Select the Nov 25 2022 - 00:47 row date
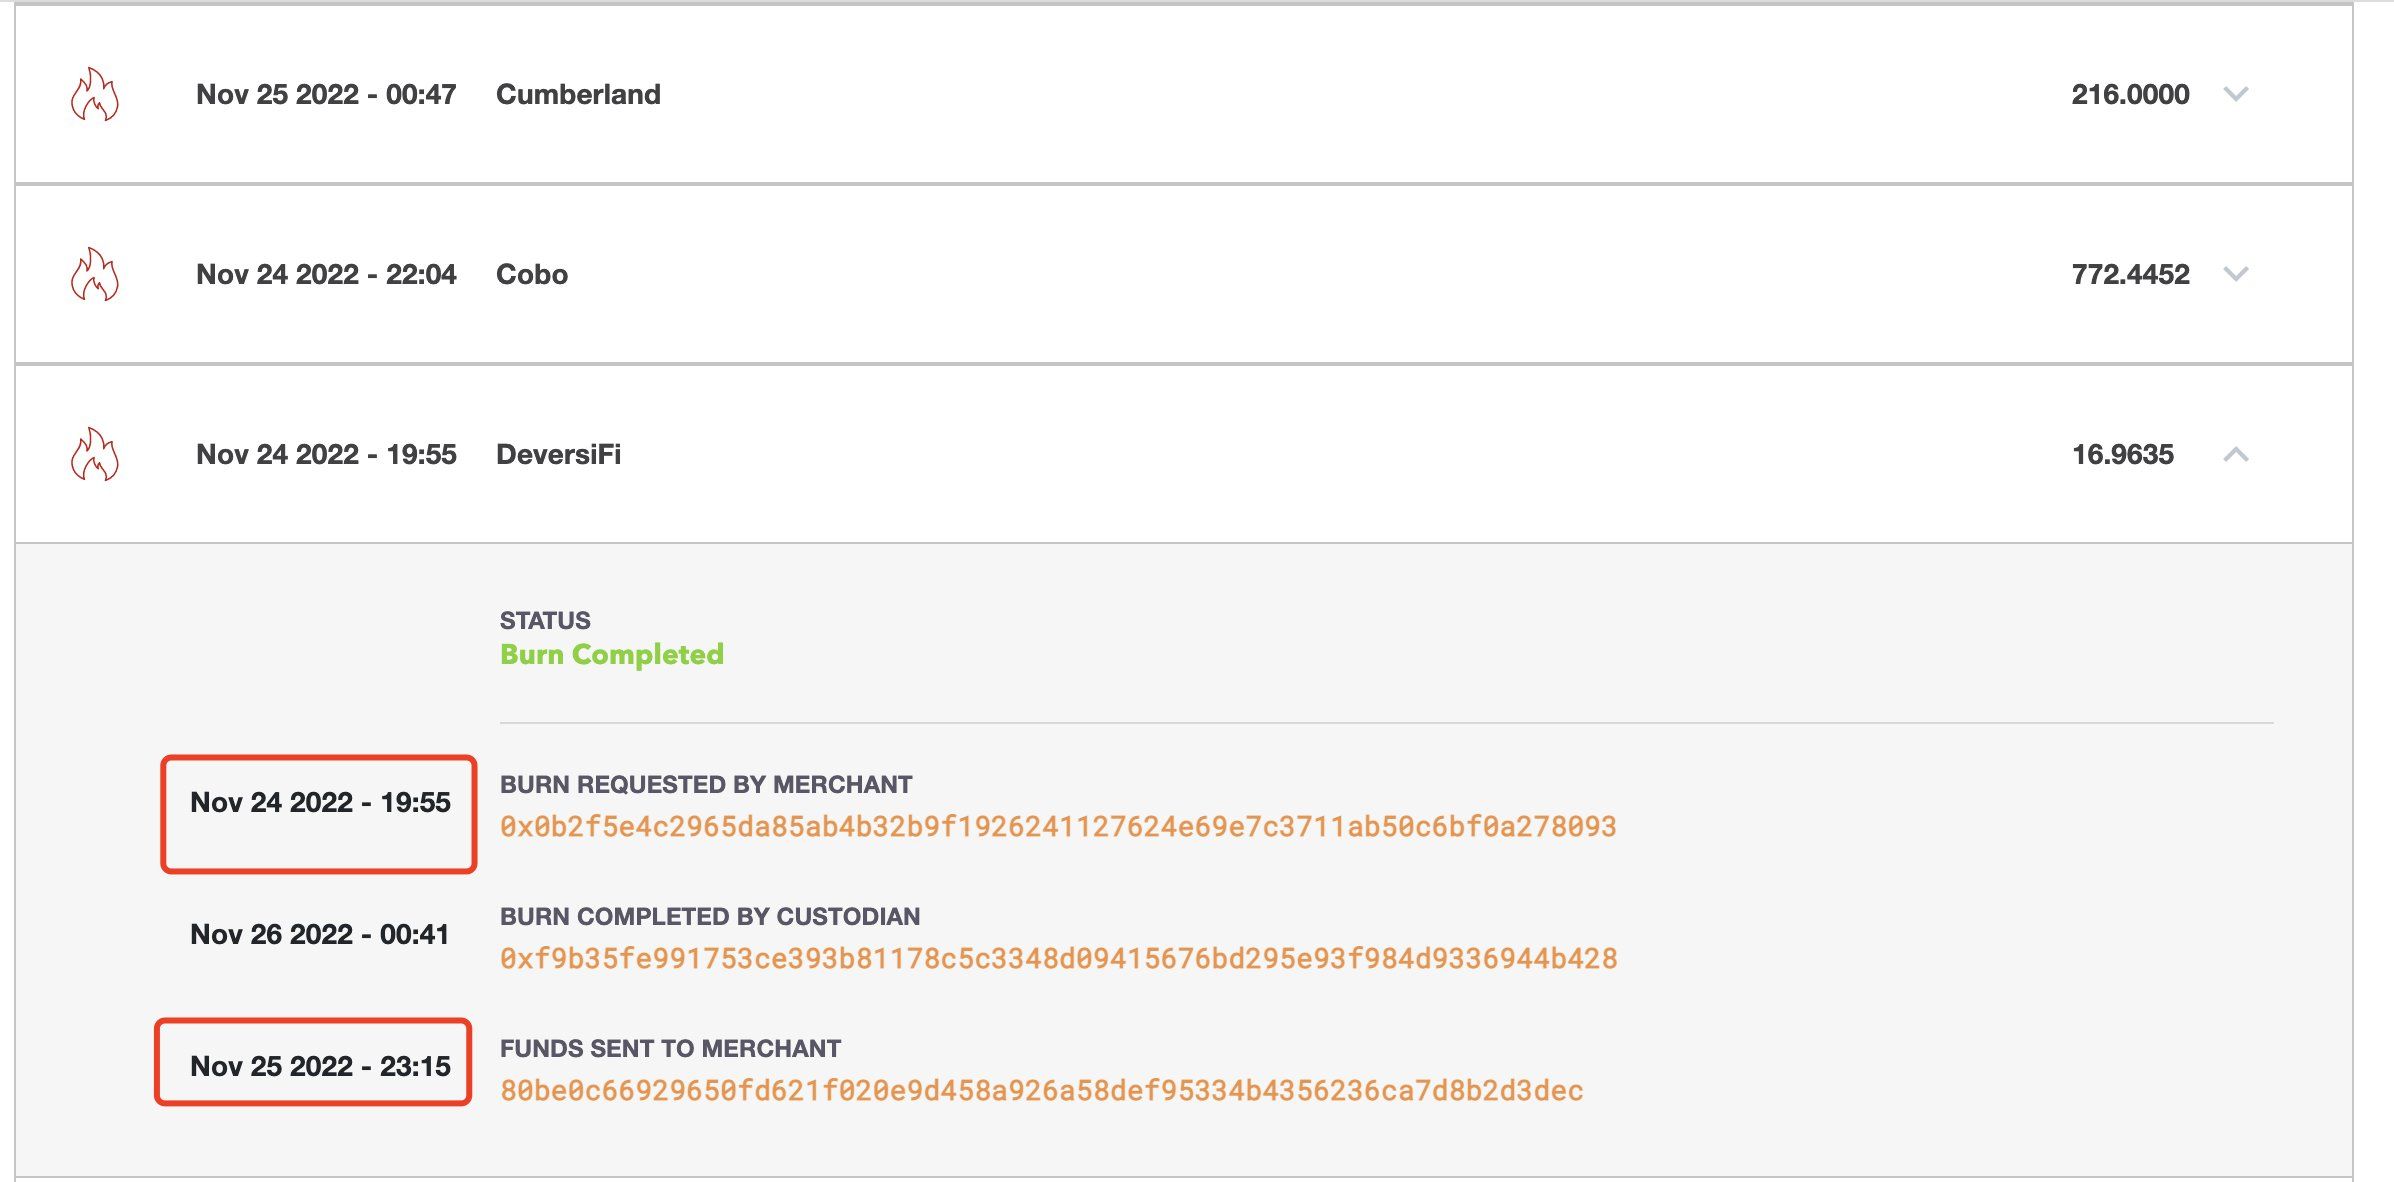Viewport: 2394px width, 1182px height. tap(326, 94)
